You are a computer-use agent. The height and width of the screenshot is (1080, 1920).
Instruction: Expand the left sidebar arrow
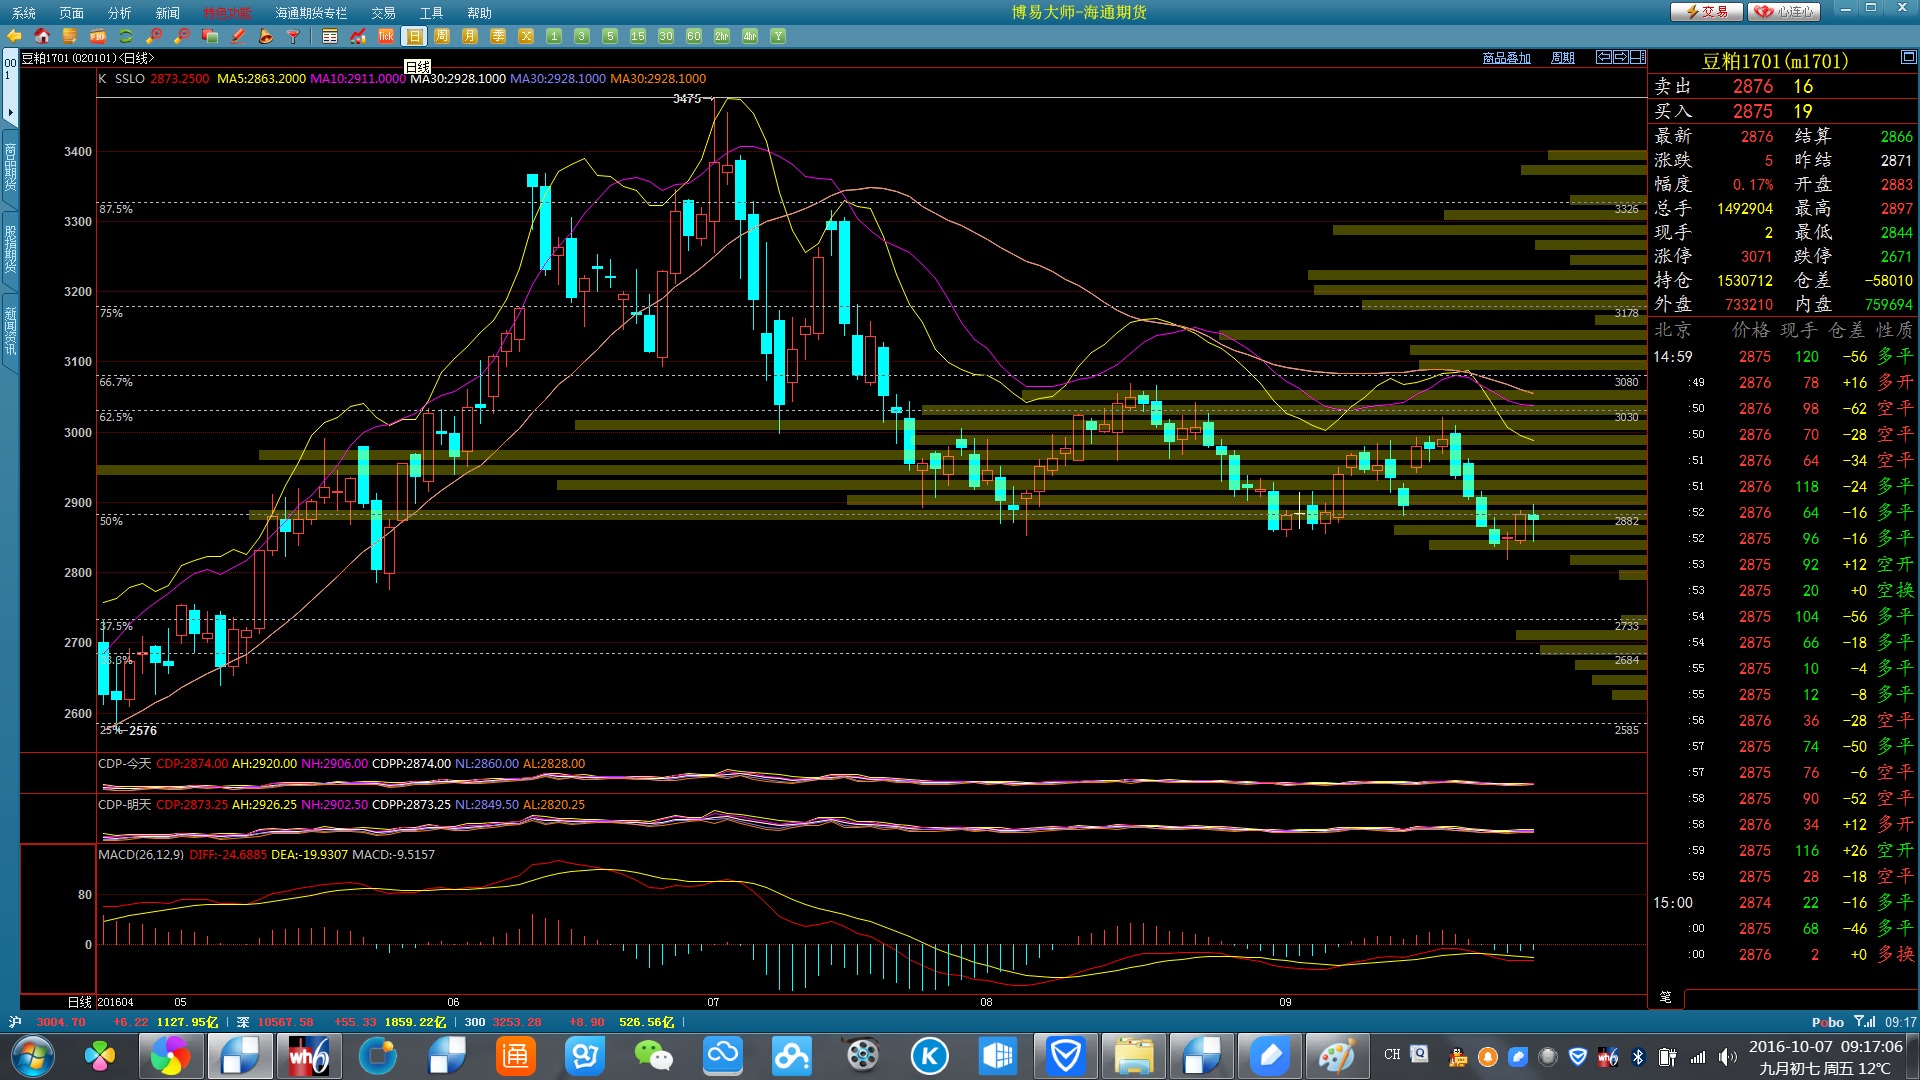click(x=10, y=112)
